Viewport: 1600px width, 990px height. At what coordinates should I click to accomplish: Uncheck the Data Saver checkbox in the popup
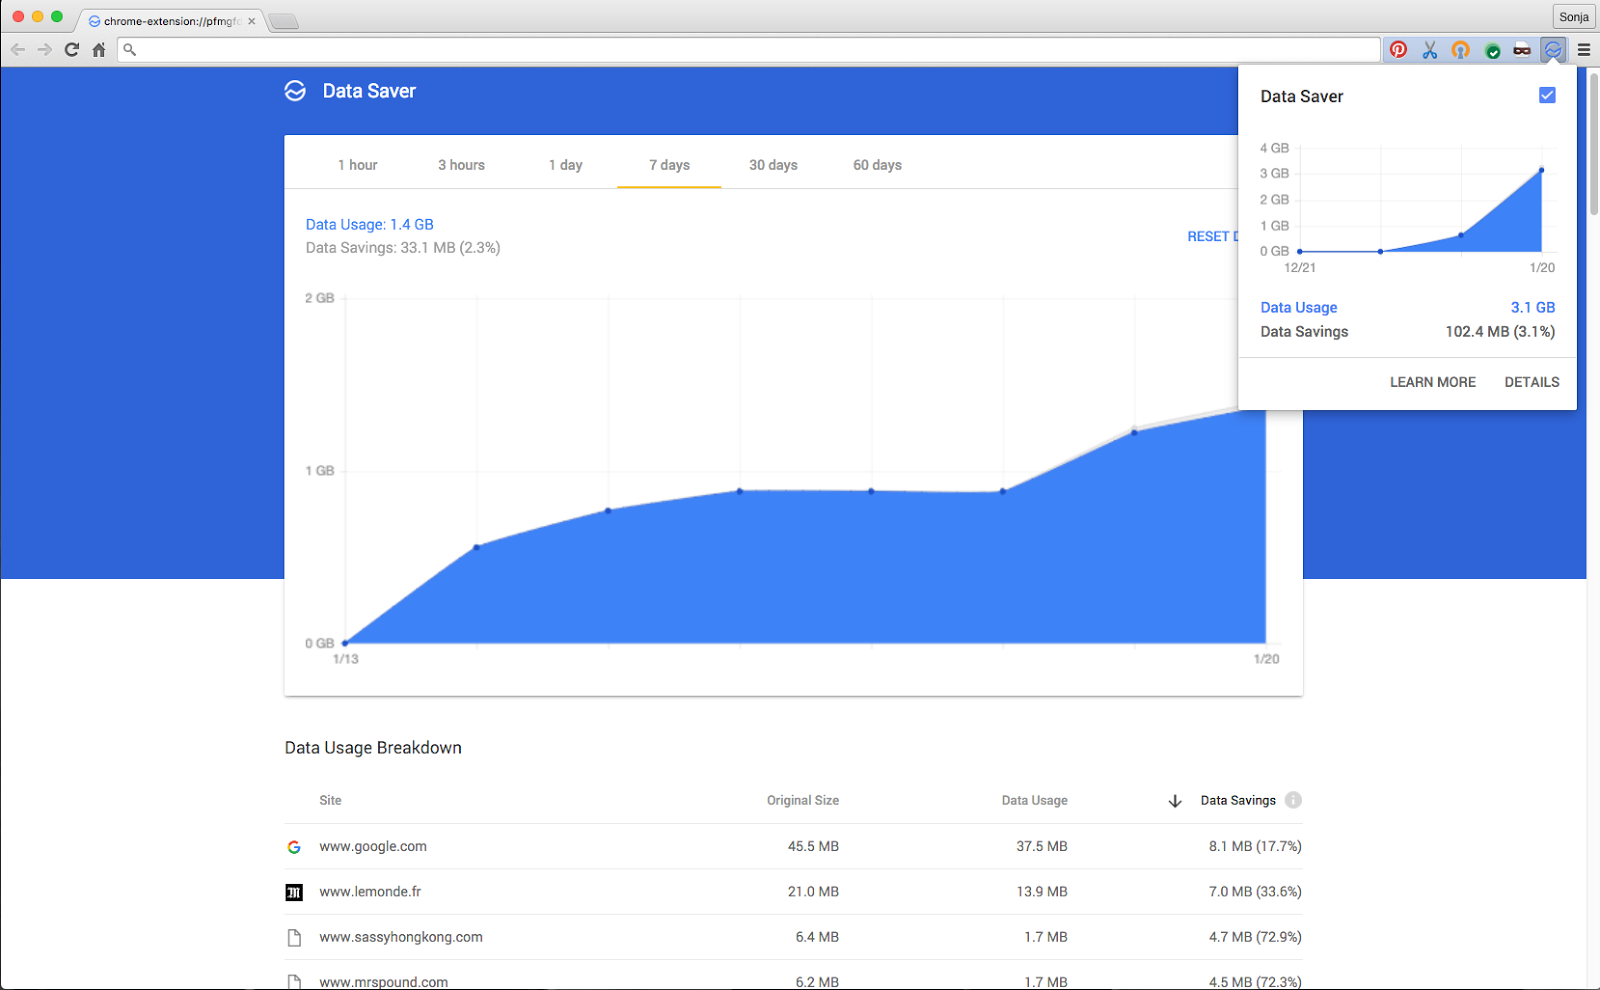pyautogui.click(x=1547, y=95)
